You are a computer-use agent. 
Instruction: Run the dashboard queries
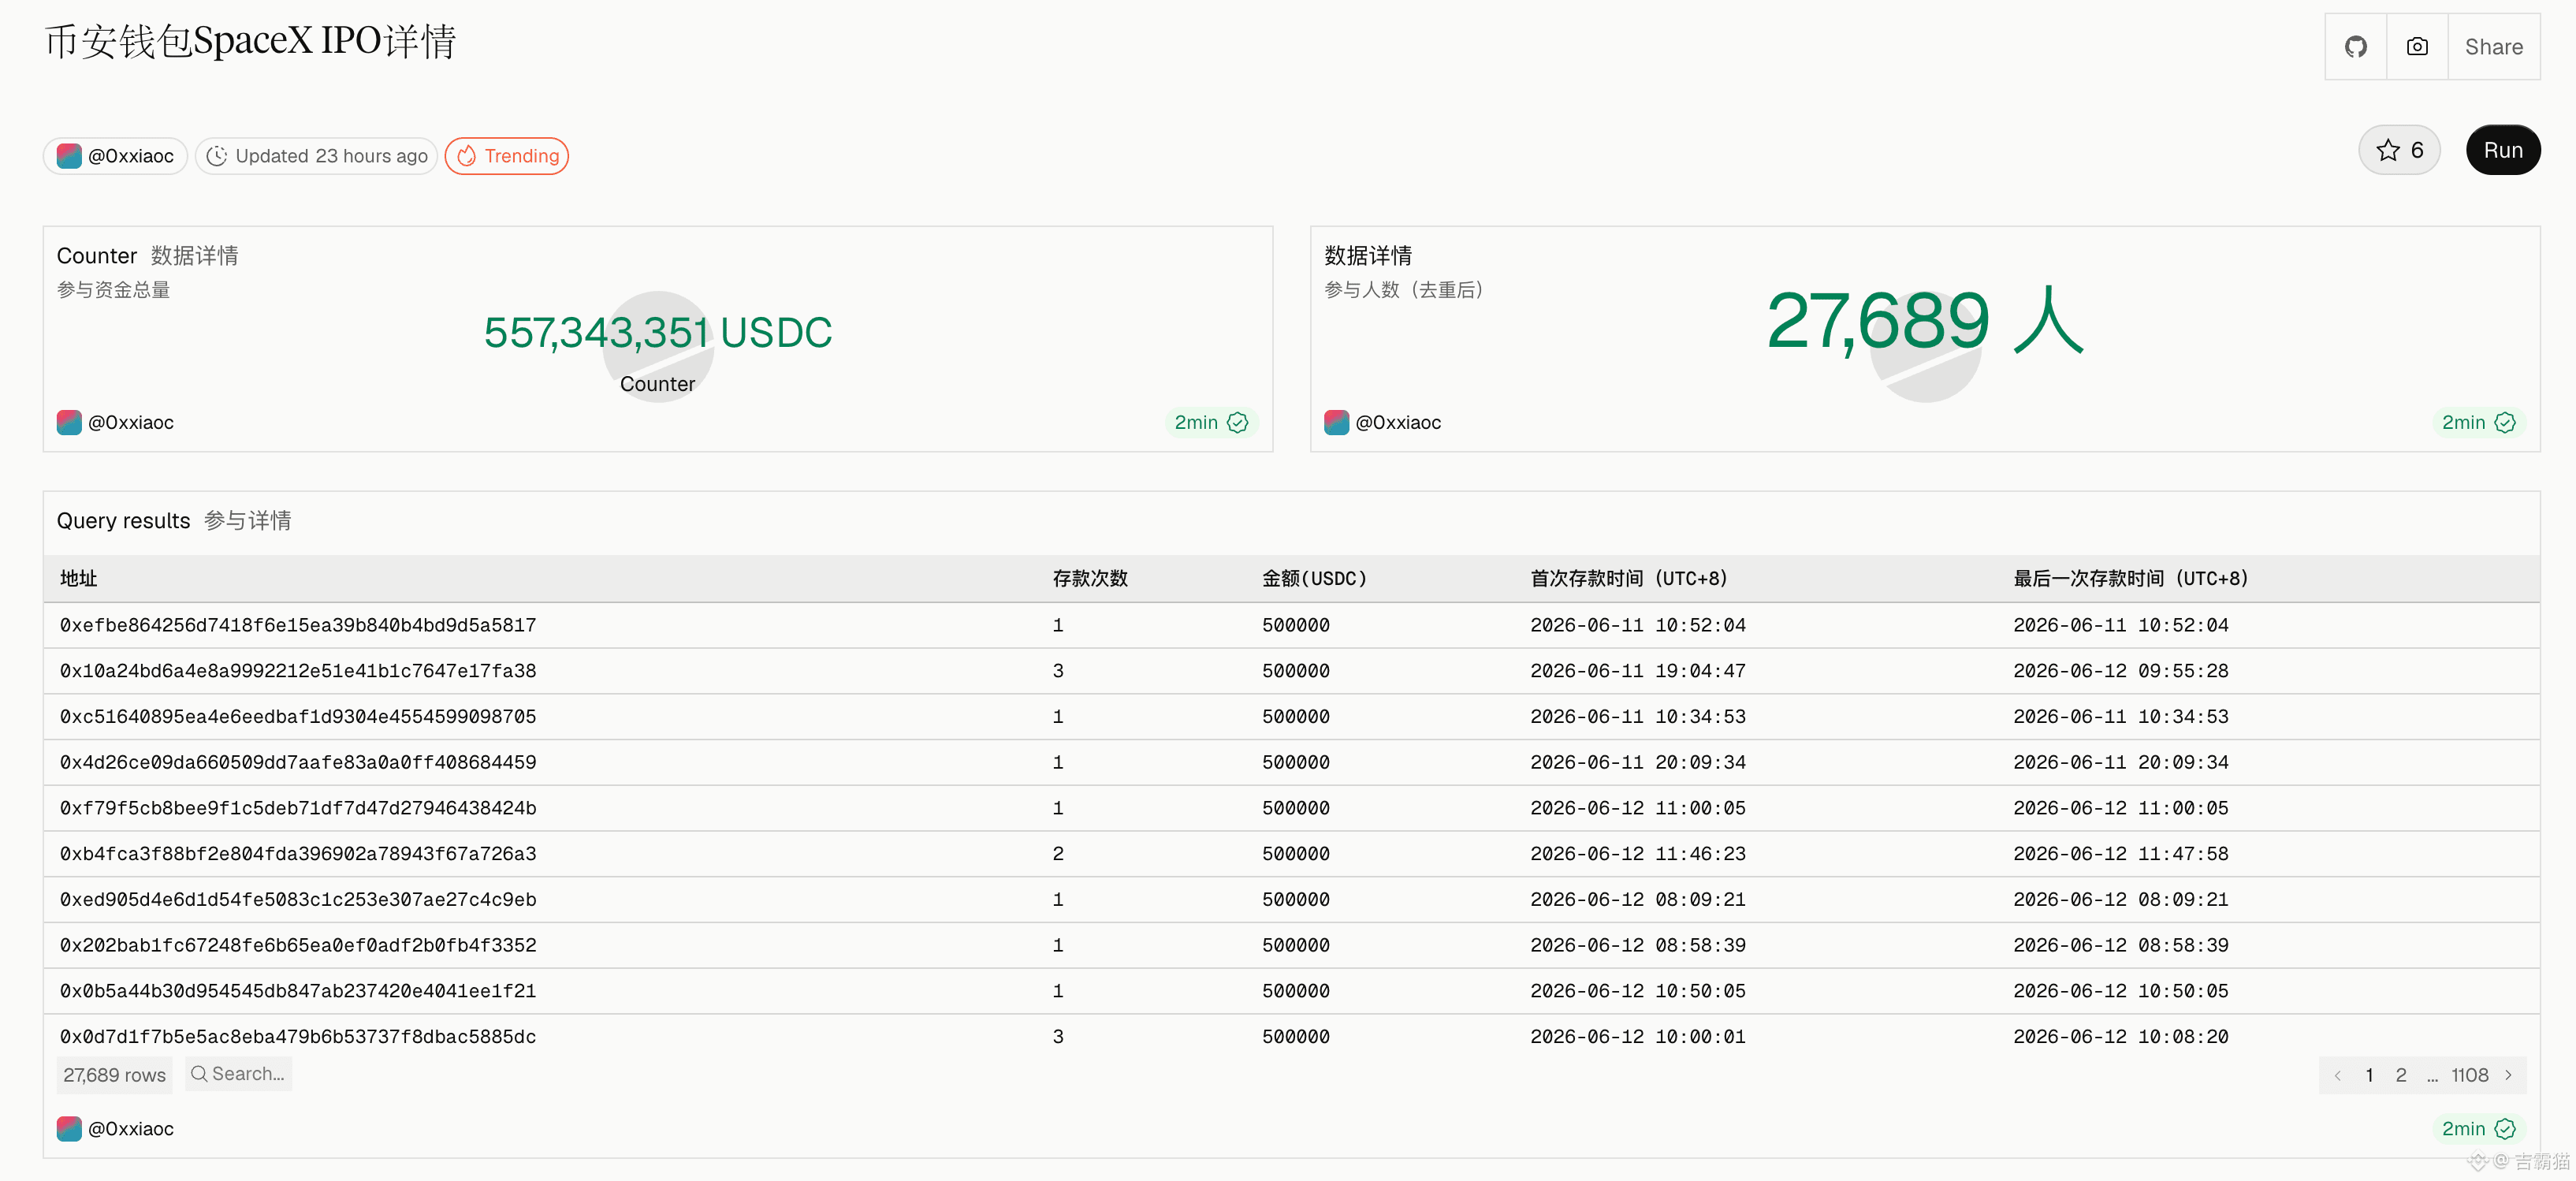[2503, 150]
